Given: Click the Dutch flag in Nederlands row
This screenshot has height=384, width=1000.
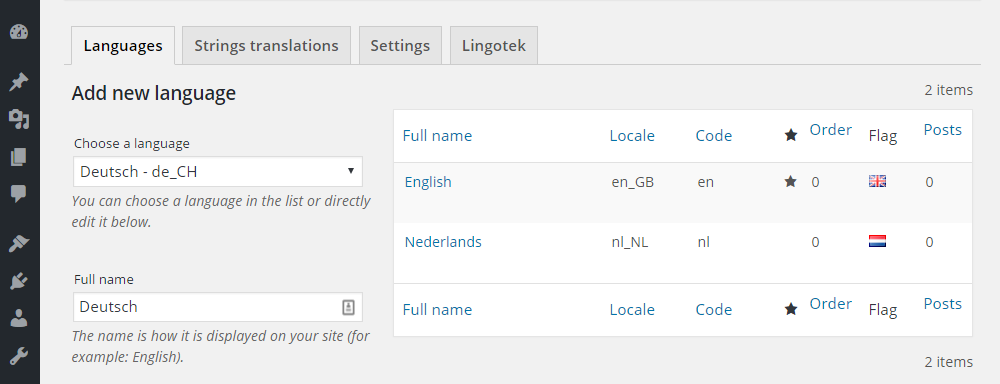Looking at the screenshot, I should pos(878,242).
